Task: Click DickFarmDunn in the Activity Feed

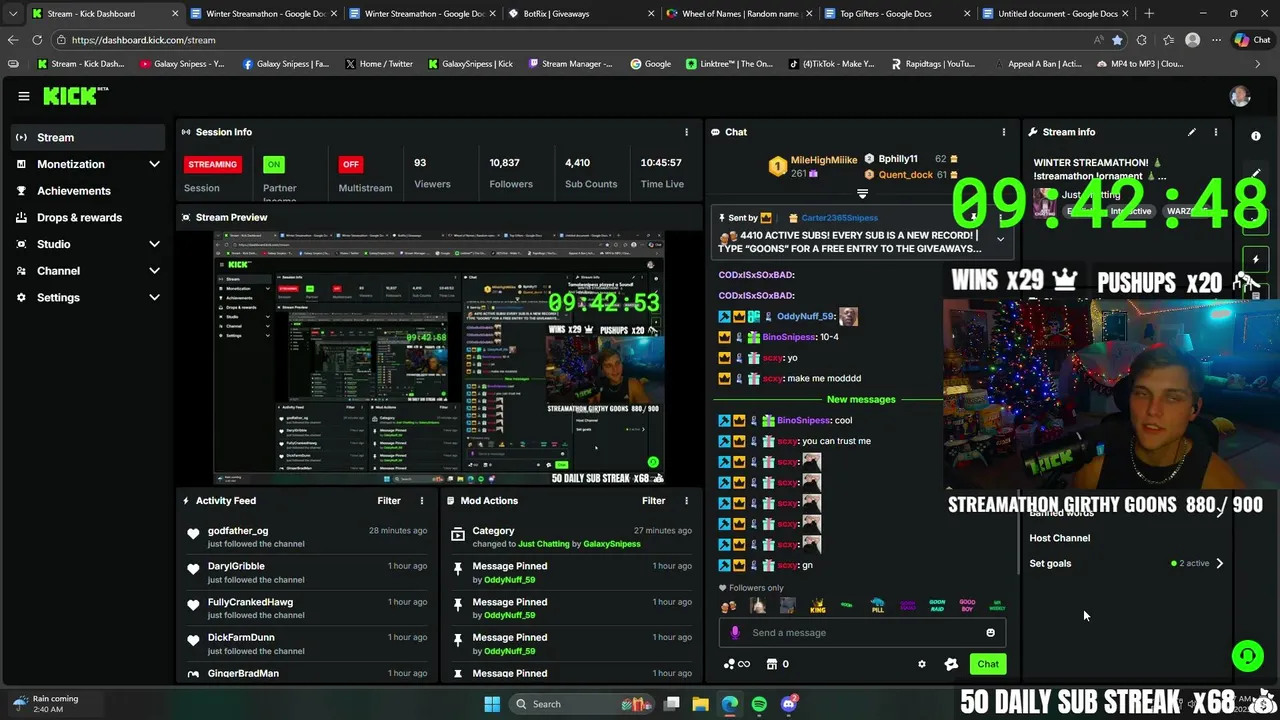Action: point(241,637)
